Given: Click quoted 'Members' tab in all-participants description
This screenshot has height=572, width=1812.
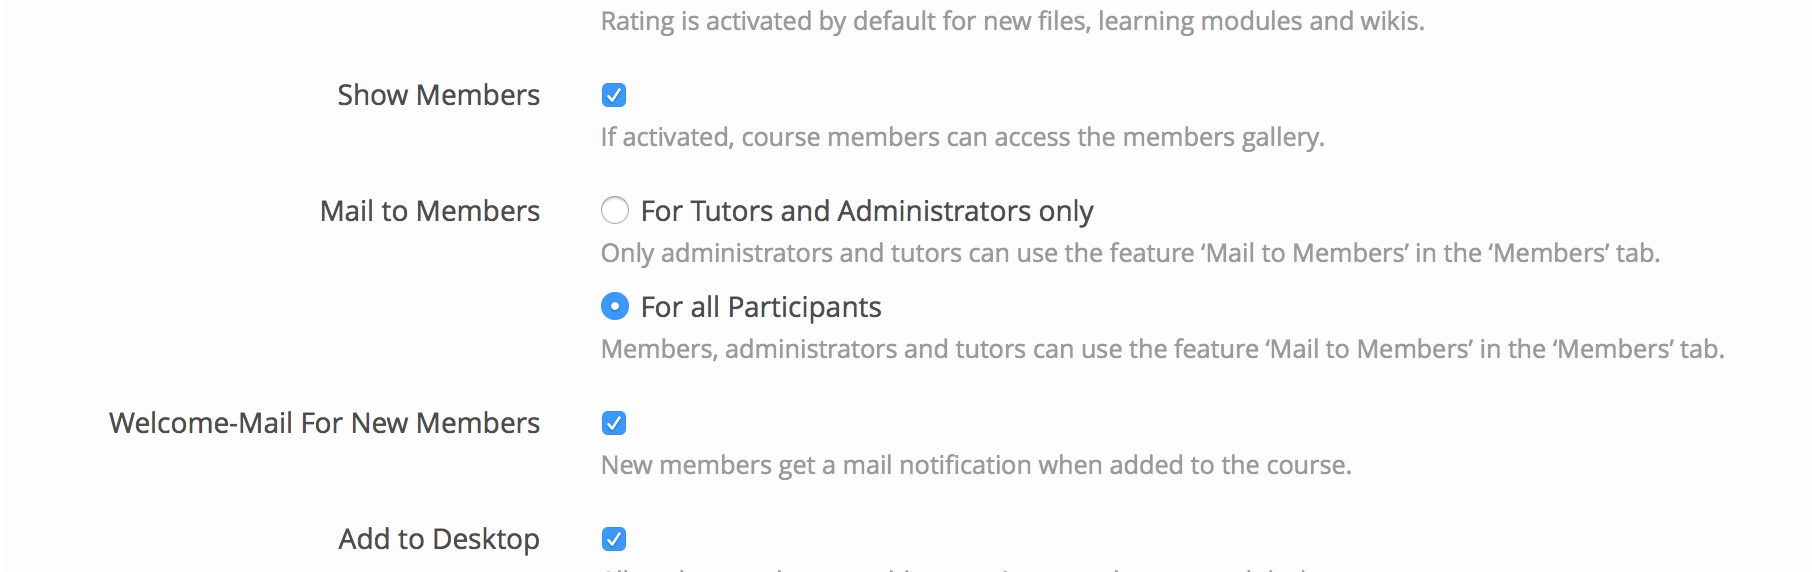Looking at the screenshot, I should point(1610,349).
